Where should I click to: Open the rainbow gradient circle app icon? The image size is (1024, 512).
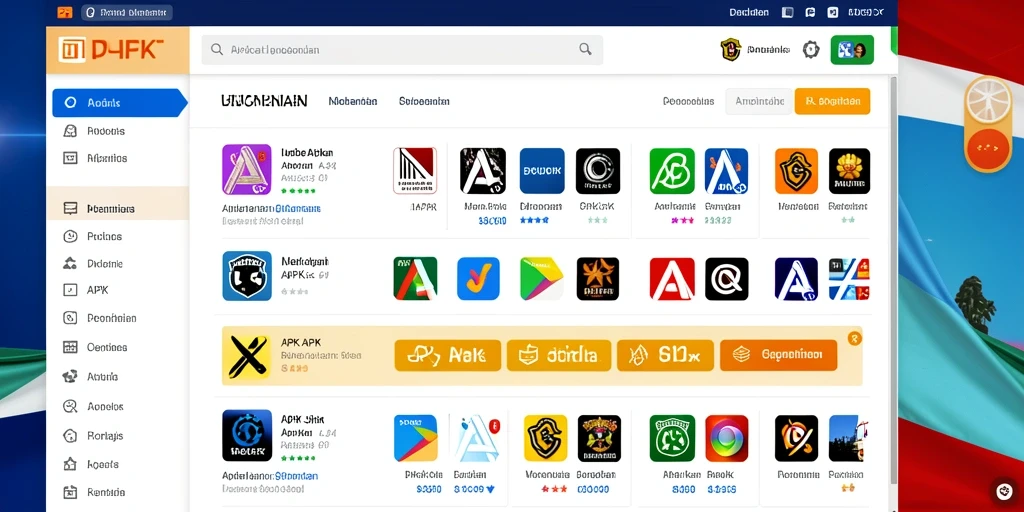click(727, 438)
